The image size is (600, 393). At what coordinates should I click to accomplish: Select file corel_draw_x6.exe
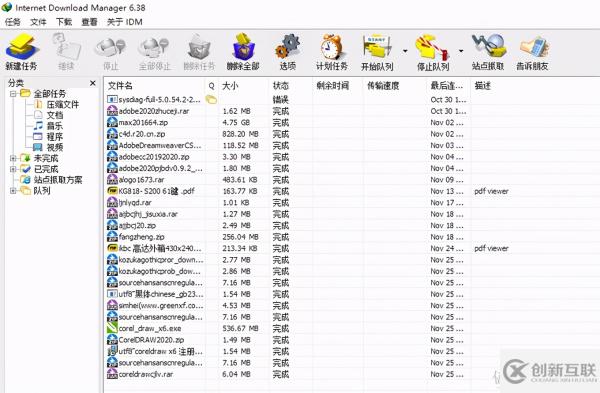[150, 328]
